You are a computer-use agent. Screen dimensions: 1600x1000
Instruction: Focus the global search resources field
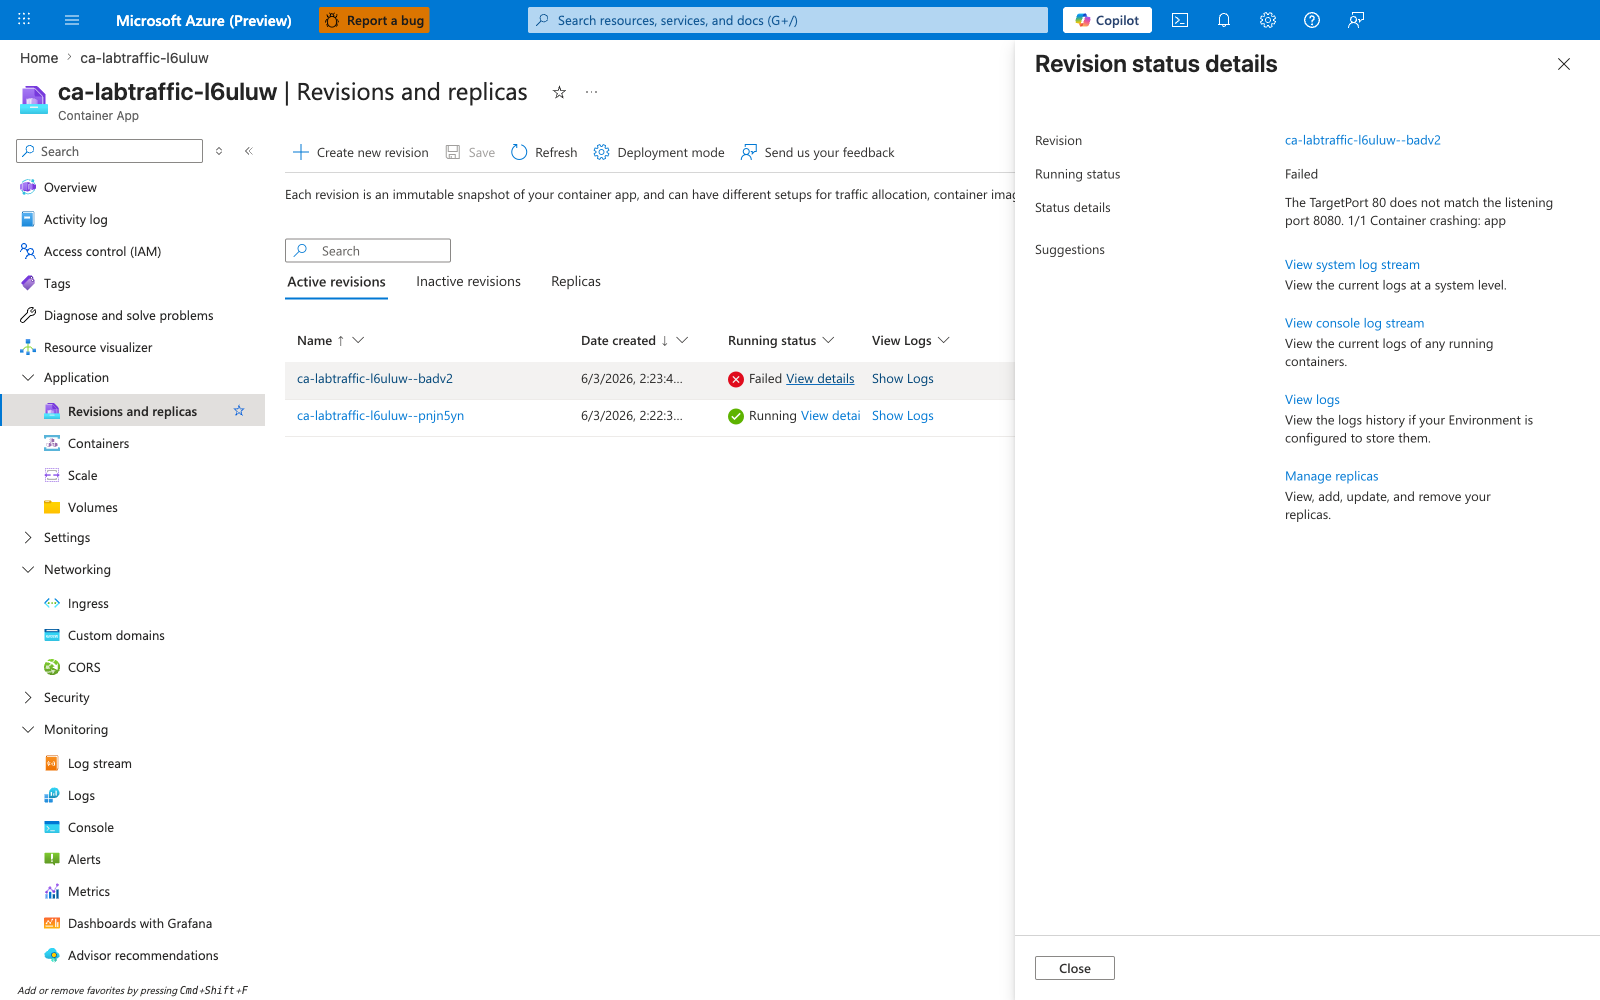(x=788, y=20)
